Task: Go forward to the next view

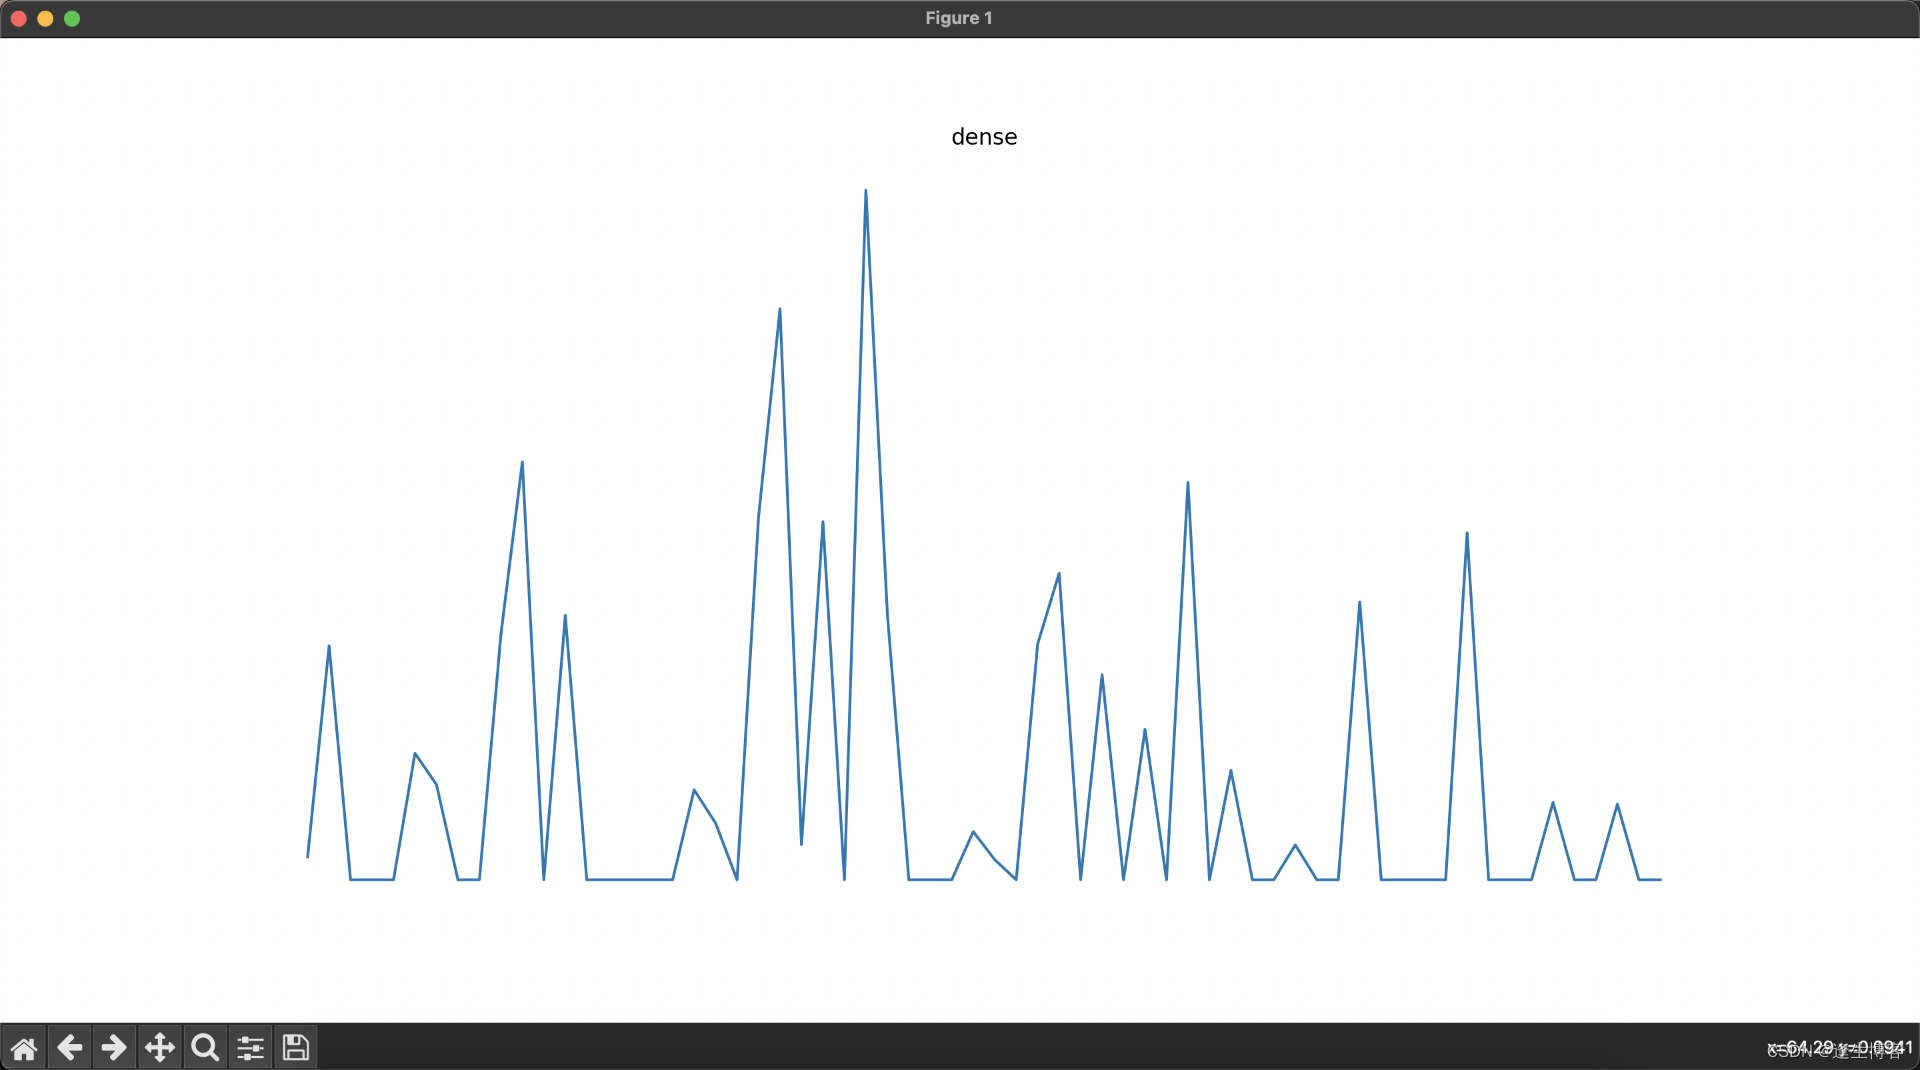Action: [114, 1047]
